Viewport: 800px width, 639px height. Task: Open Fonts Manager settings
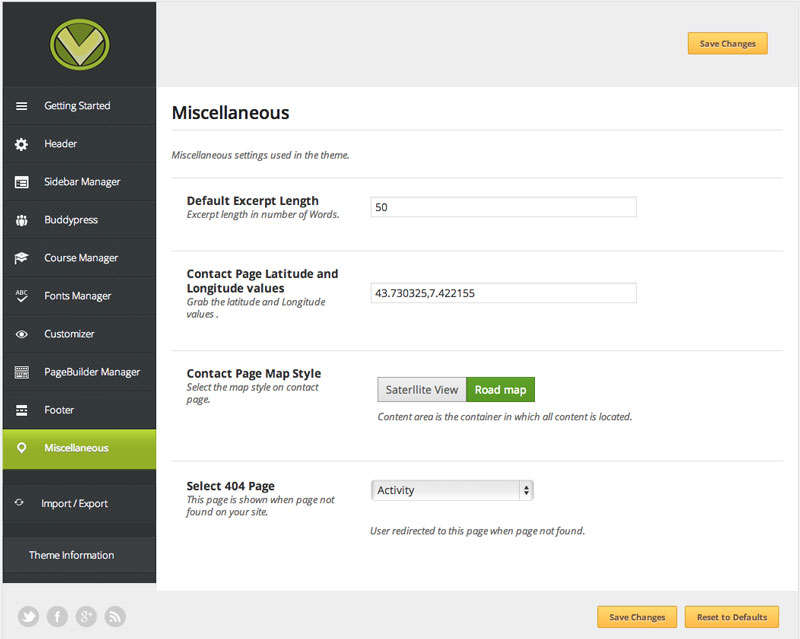(x=80, y=296)
